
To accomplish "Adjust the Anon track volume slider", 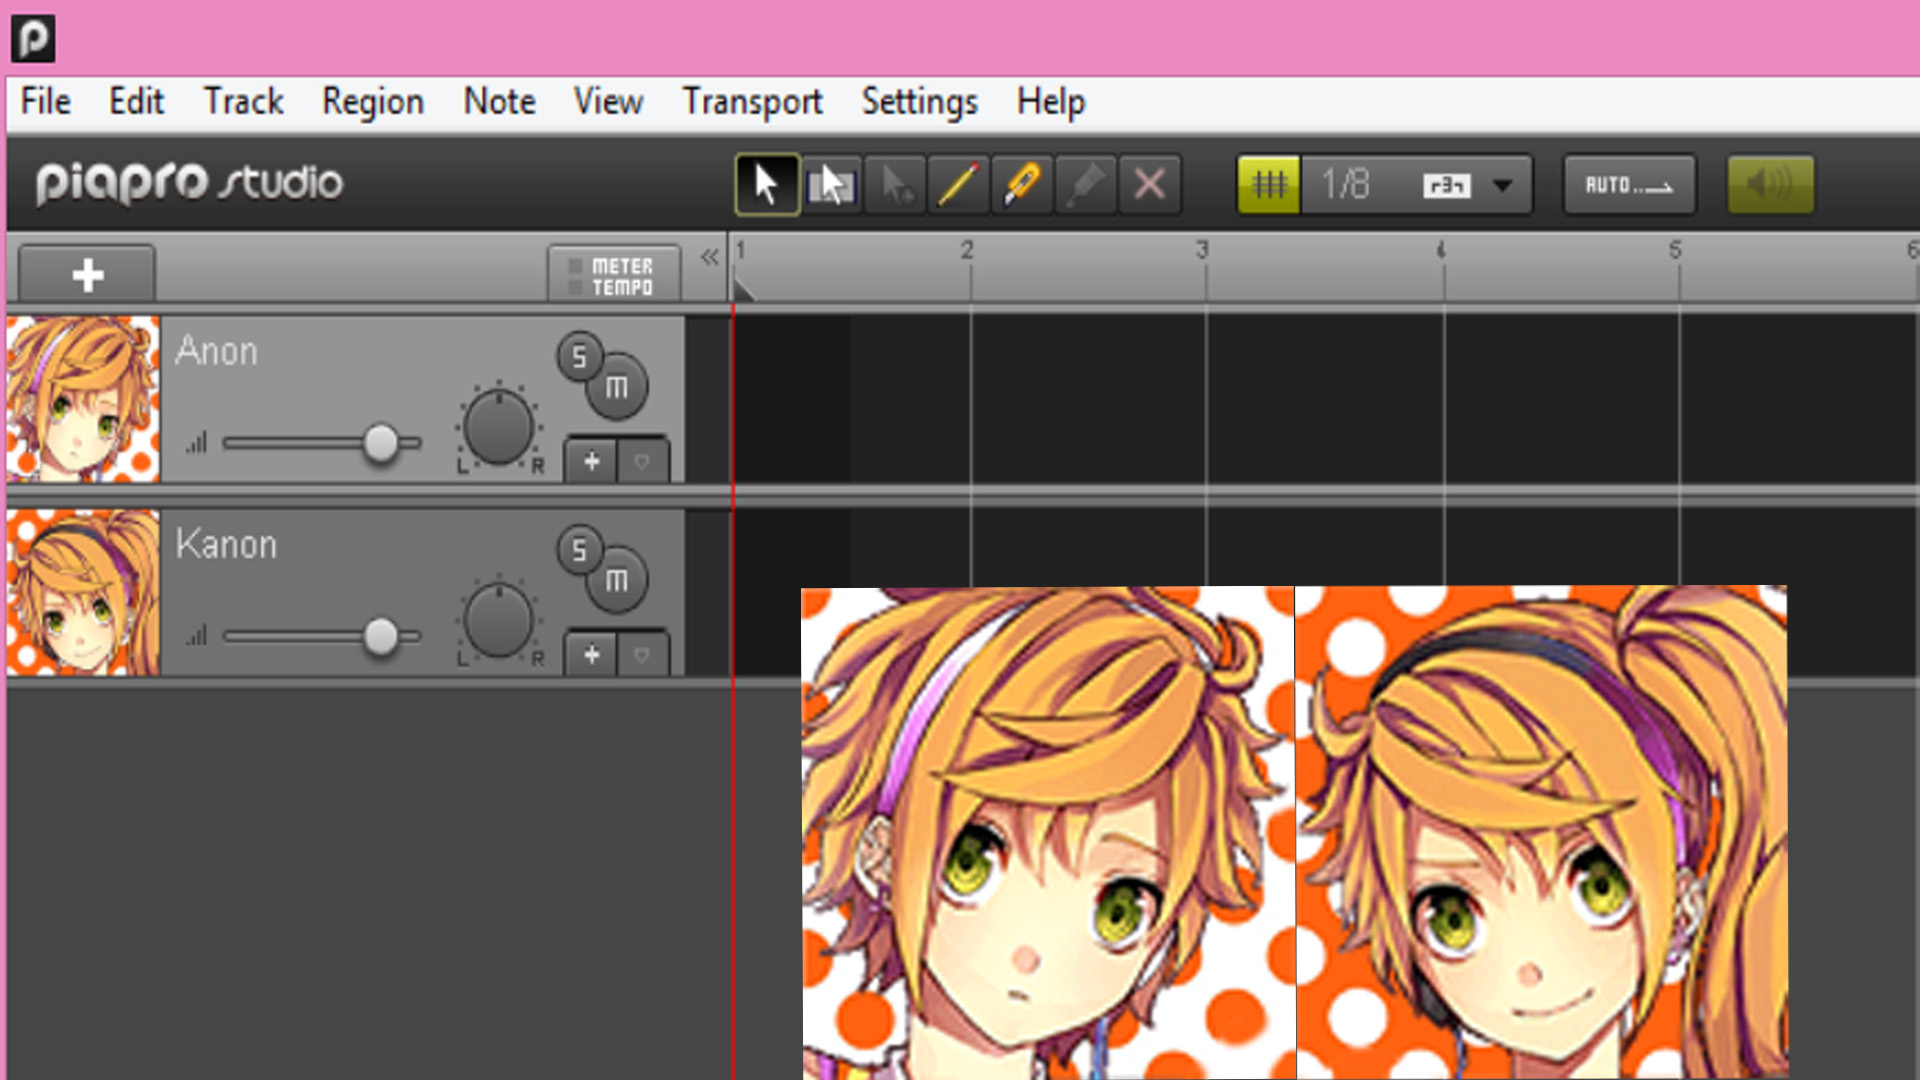I will coord(382,443).
